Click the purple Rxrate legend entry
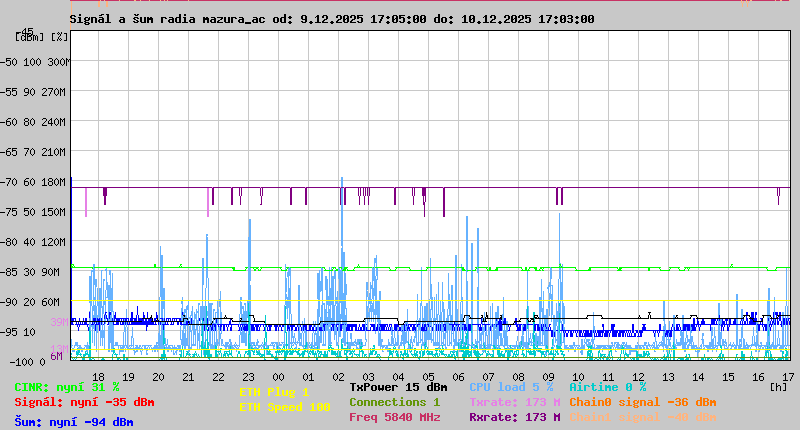The height and width of the screenshot is (430, 800). tap(515, 417)
